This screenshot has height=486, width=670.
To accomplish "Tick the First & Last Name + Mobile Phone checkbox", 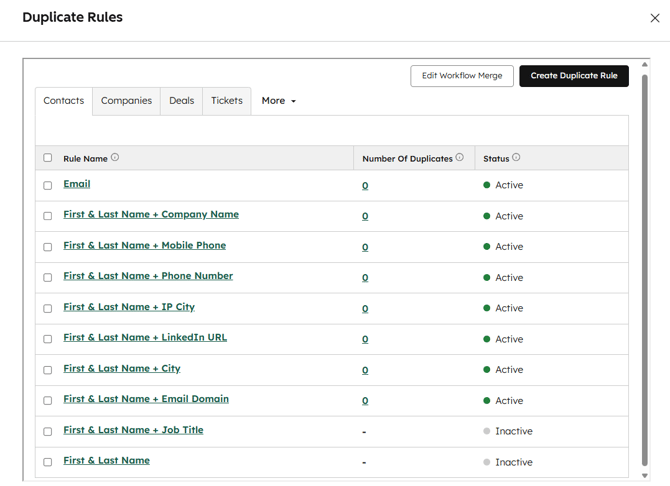I will 47,247.
